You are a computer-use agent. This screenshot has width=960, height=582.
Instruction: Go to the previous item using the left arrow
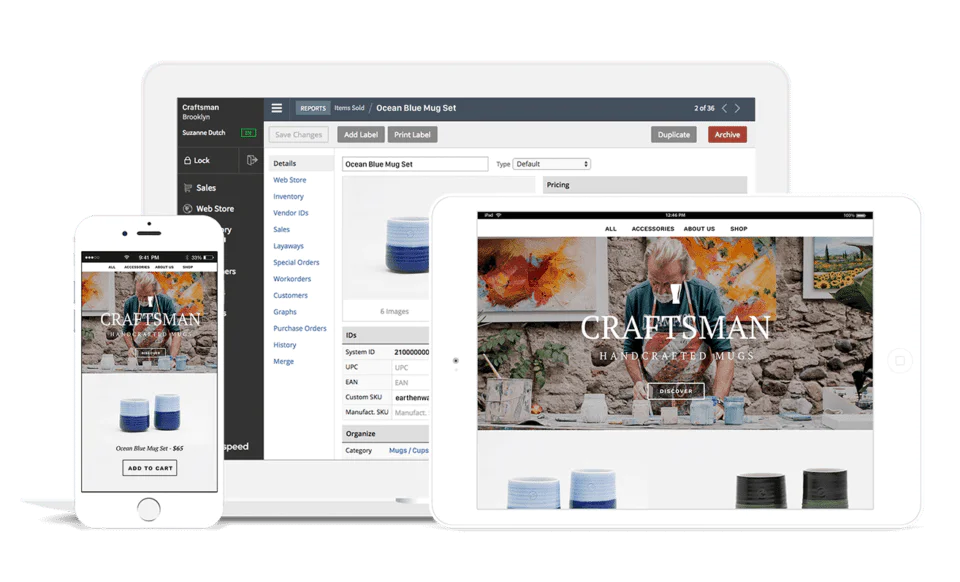tap(724, 108)
